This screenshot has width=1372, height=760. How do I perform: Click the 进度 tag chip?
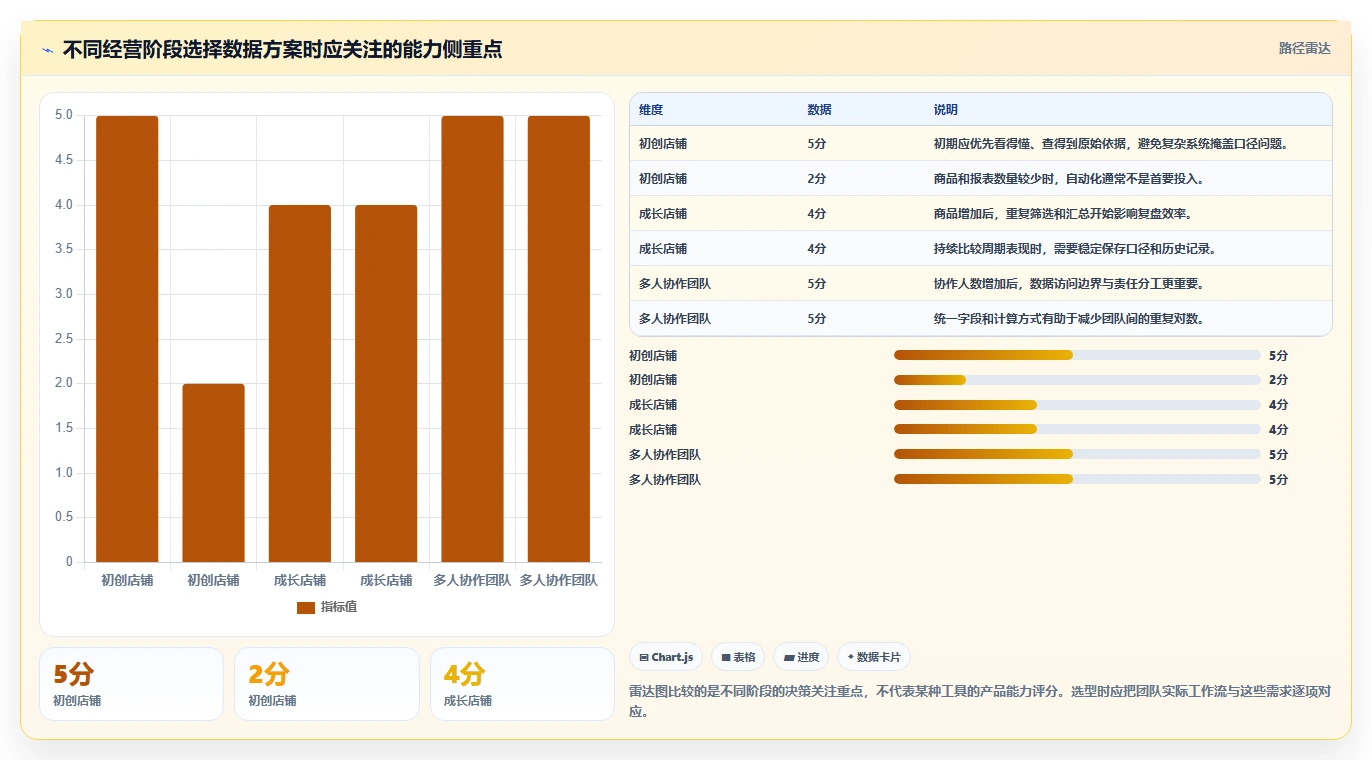(x=801, y=657)
